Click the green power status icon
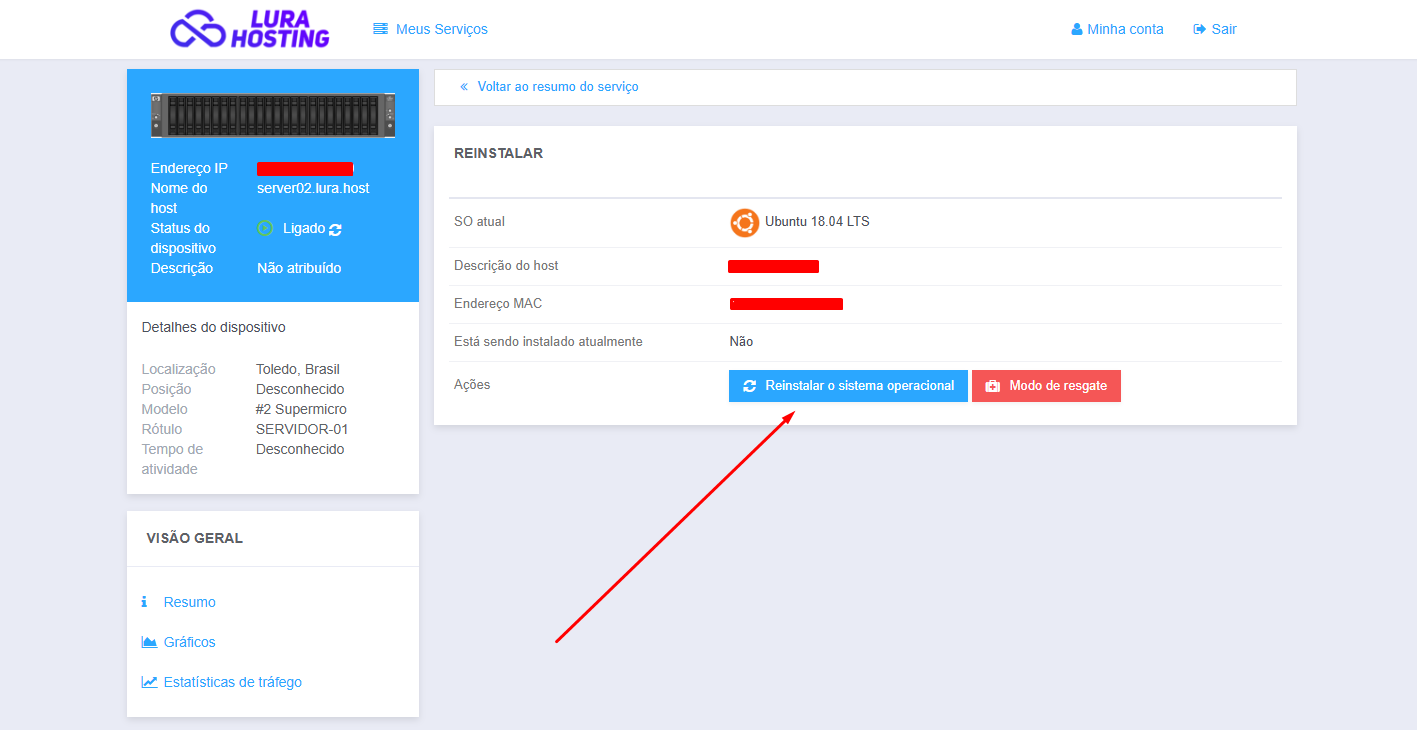The height and width of the screenshot is (730, 1417). click(265, 228)
